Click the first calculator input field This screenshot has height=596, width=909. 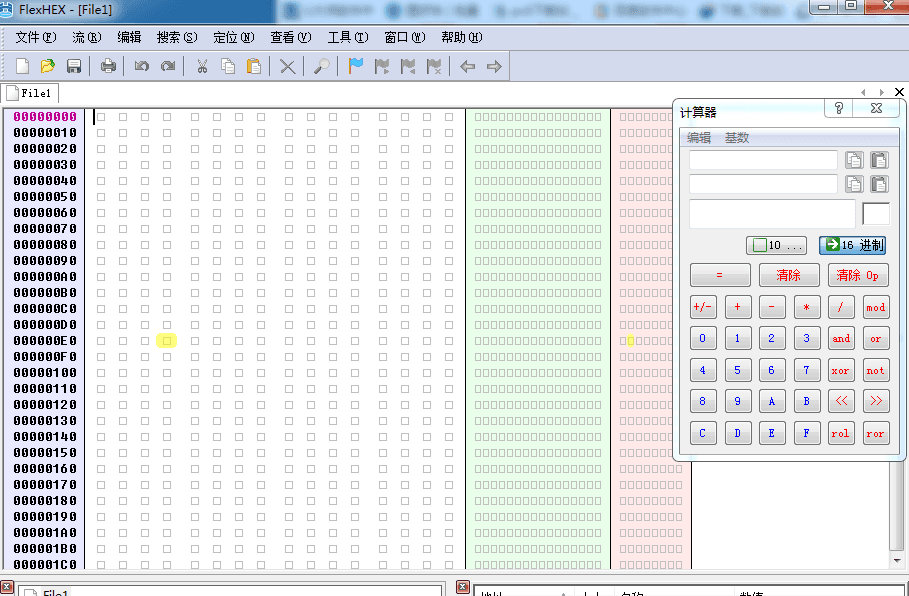[x=763, y=160]
